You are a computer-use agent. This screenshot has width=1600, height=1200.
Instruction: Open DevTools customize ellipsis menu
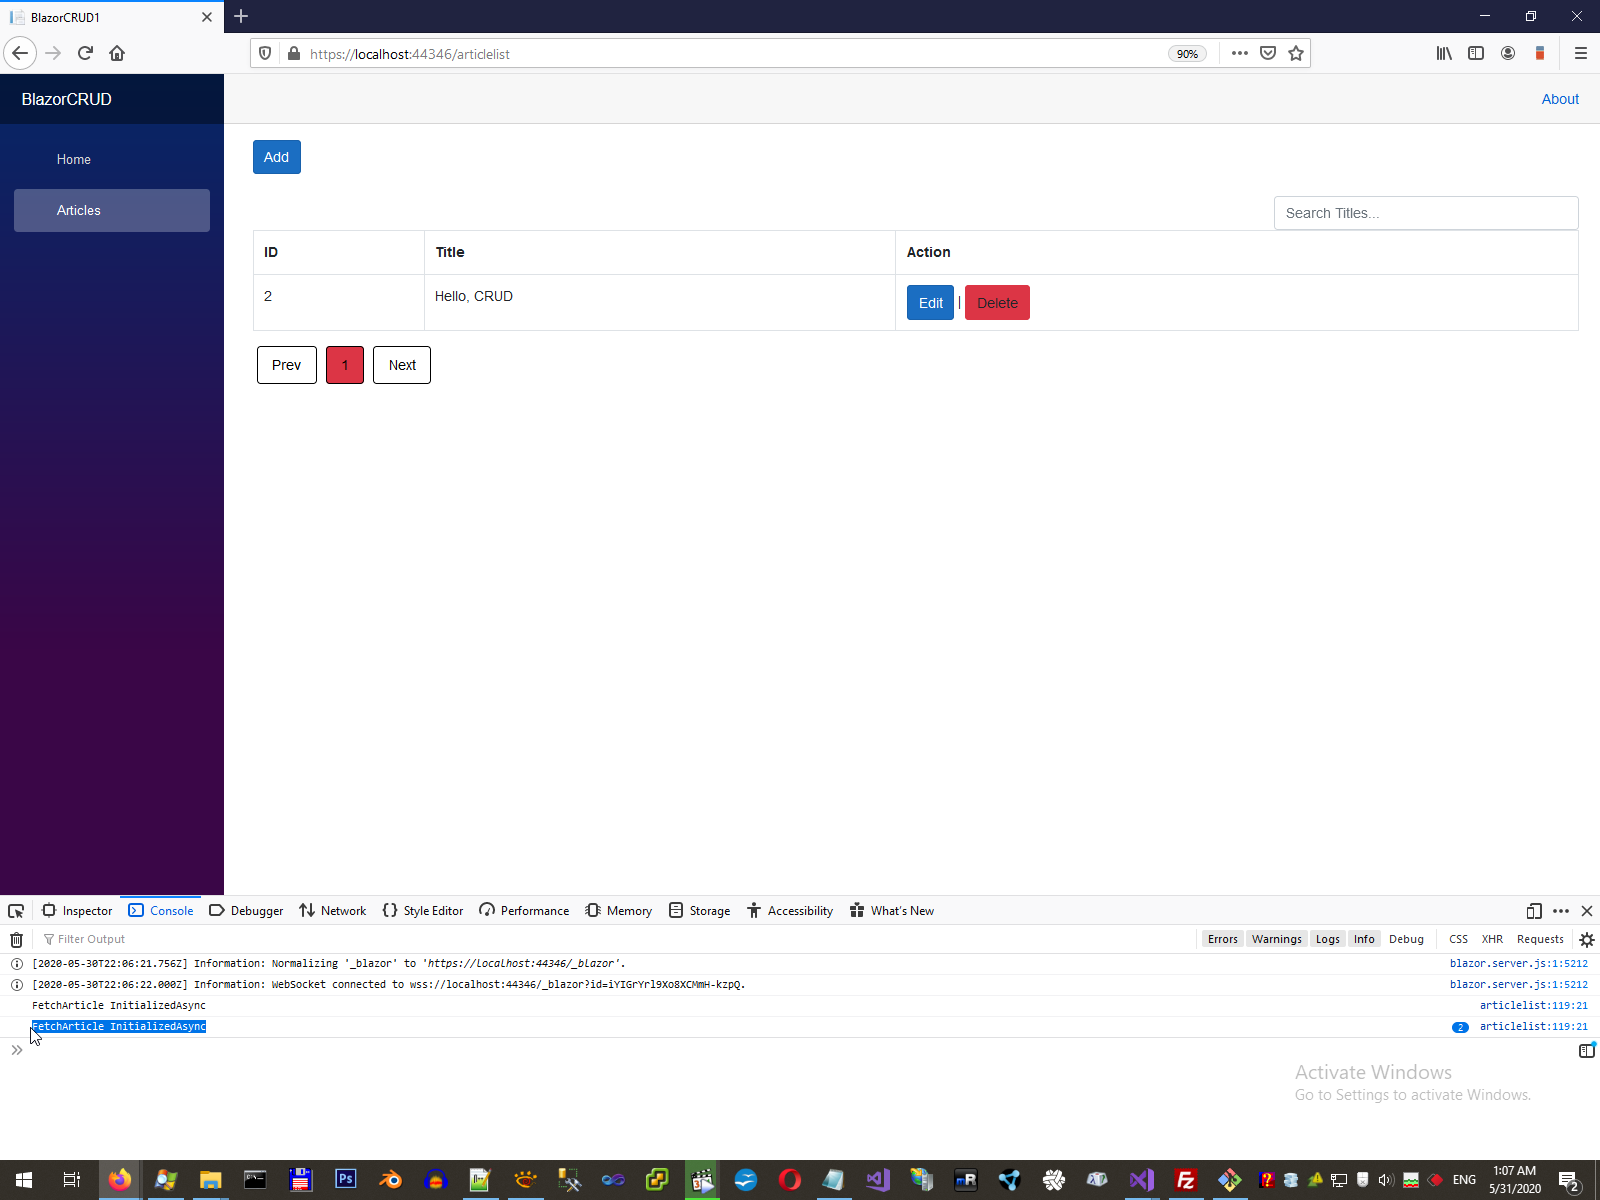(x=1561, y=911)
